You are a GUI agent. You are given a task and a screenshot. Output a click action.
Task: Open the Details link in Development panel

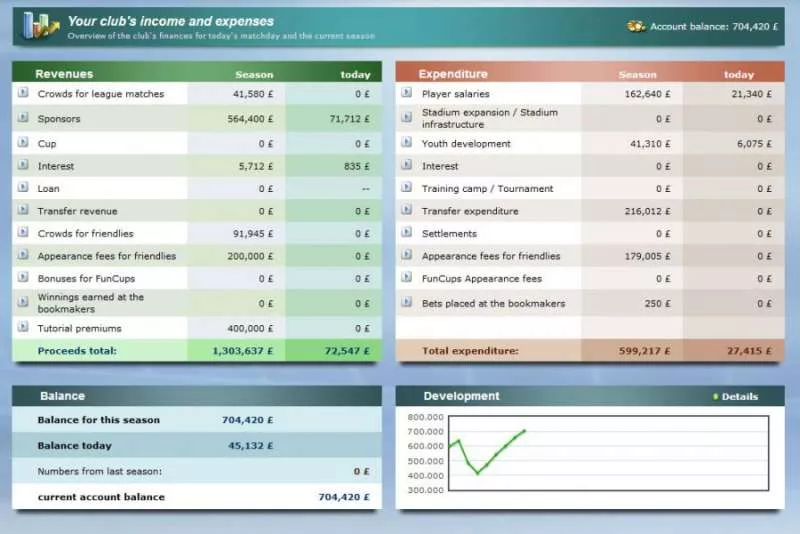point(739,397)
